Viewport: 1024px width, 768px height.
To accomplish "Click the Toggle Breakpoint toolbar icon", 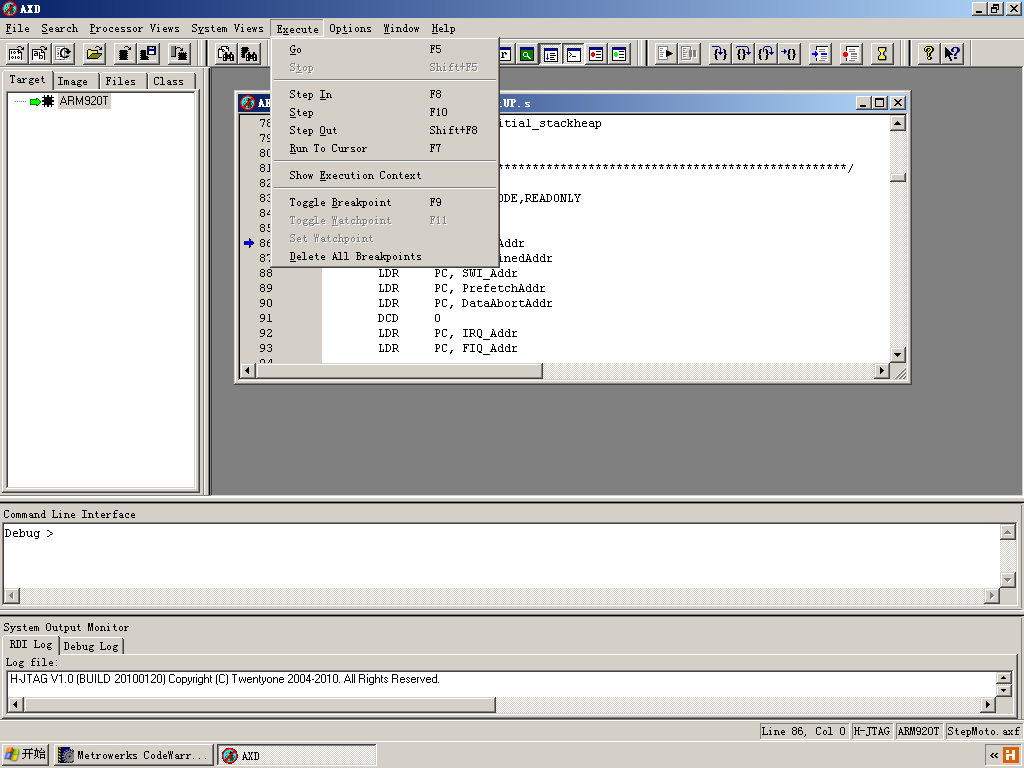I will click(850, 54).
